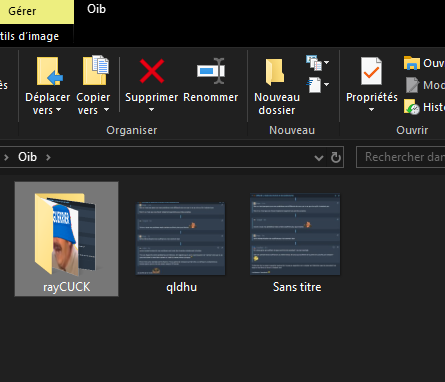Click the qldhu file name

[x=181, y=287]
